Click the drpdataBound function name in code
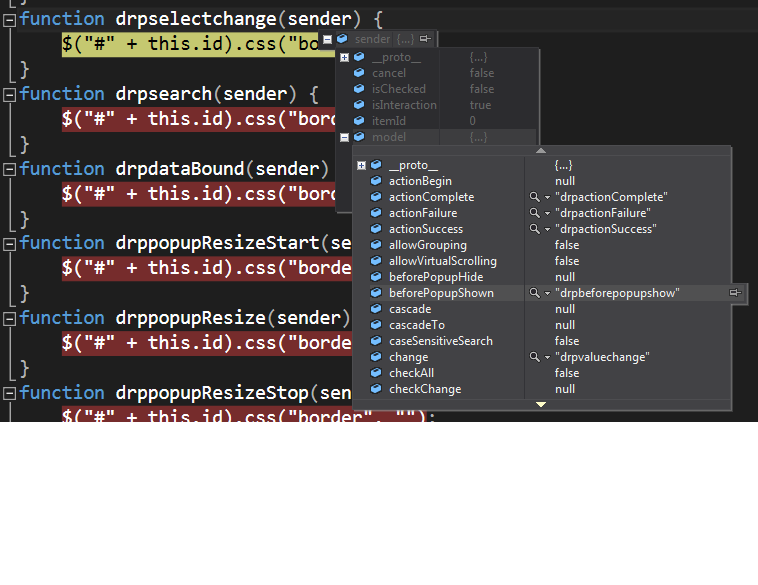758x585 pixels. pos(179,170)
